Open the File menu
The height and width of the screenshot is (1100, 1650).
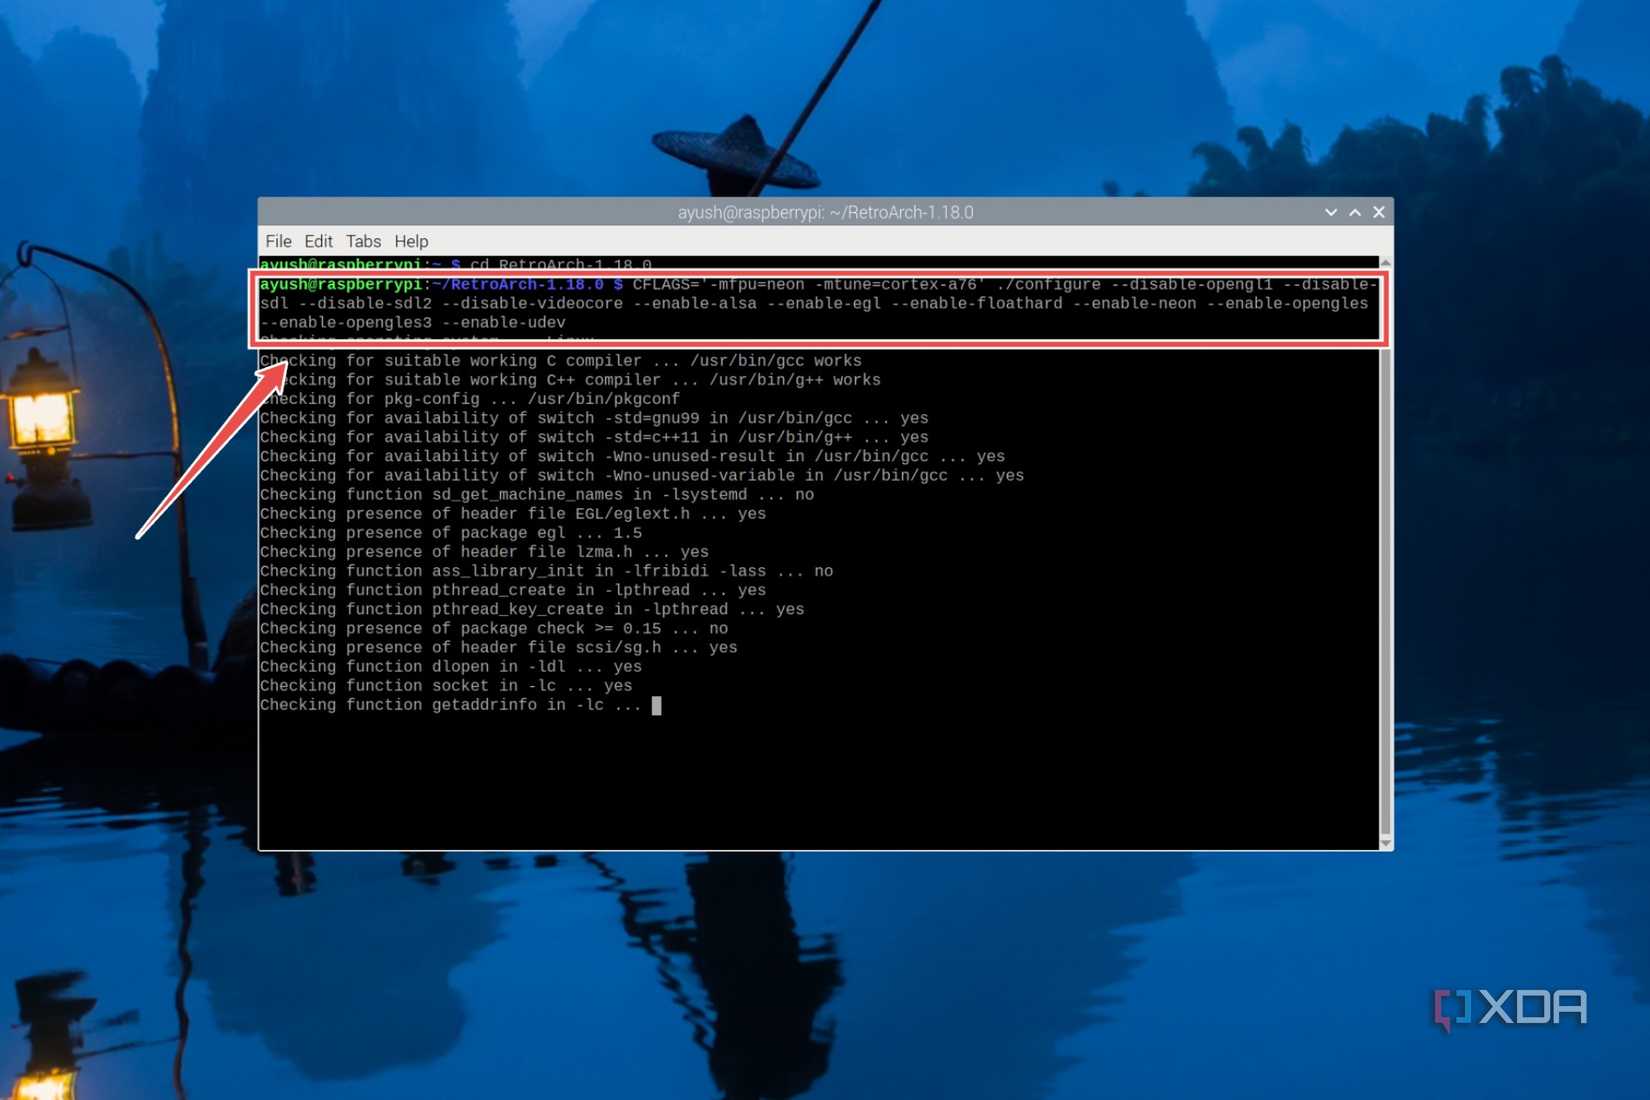278,241
